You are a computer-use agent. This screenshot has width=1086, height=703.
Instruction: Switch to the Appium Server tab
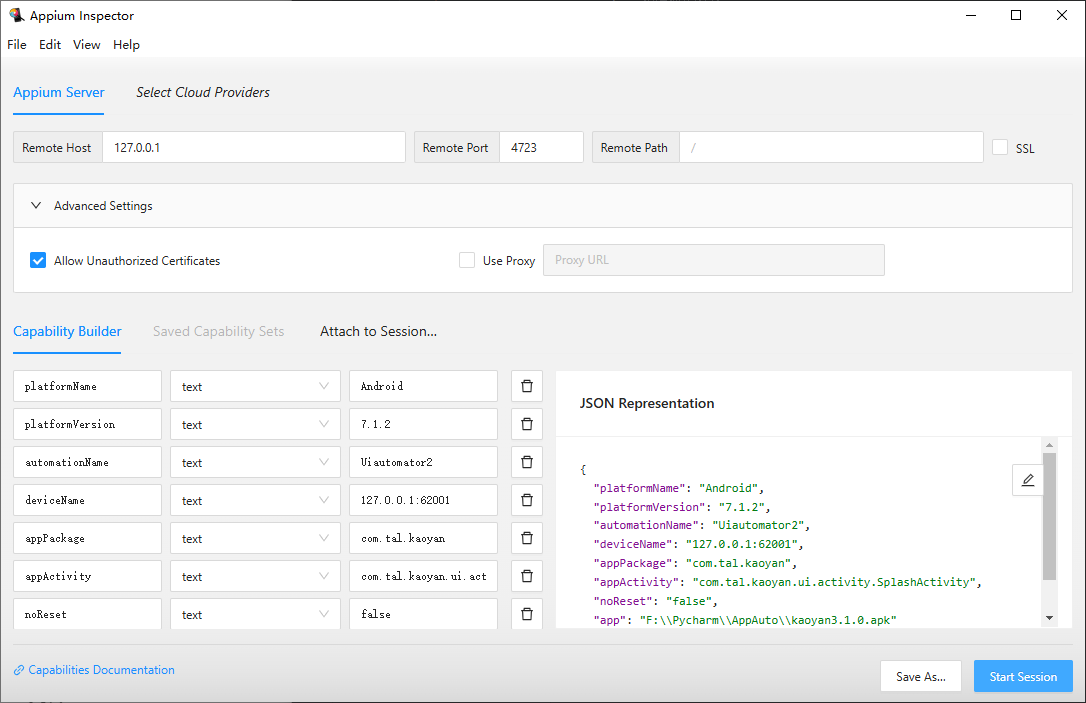click(59, 92)
